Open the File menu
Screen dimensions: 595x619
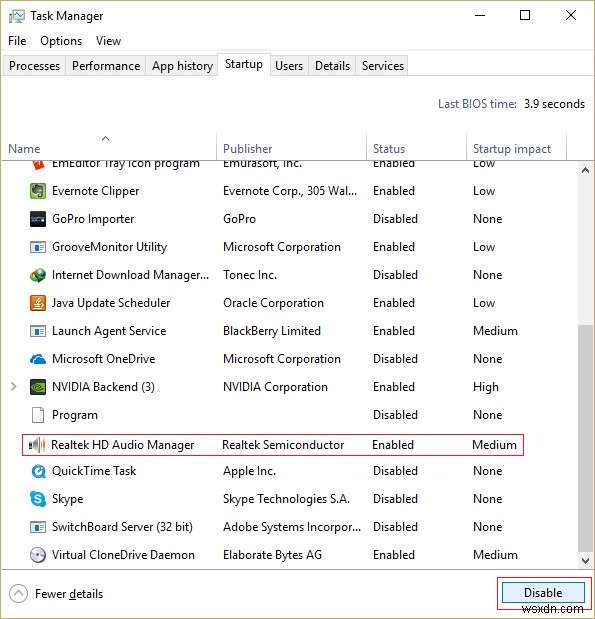click(17, 41)
